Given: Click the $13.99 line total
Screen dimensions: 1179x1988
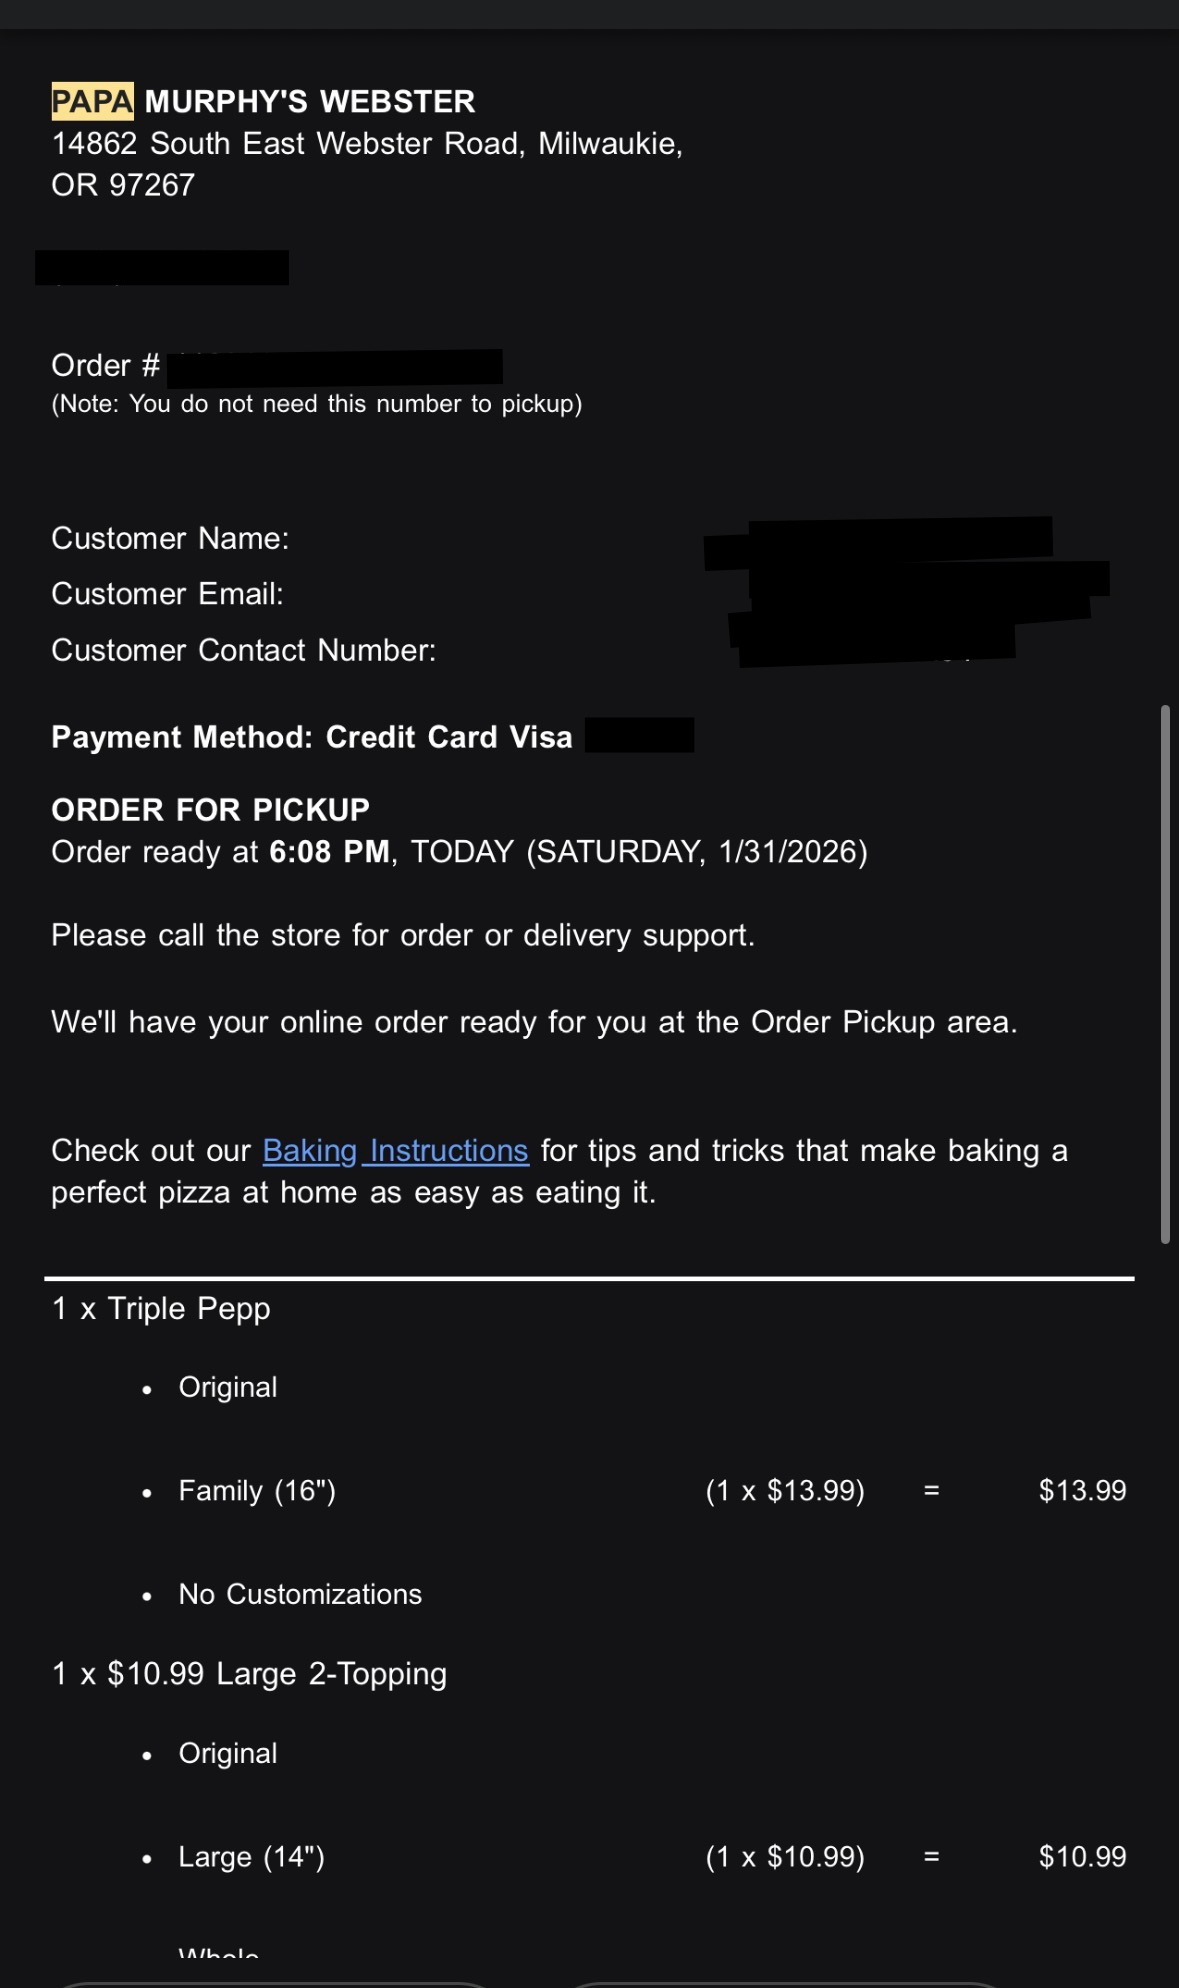Looking at the screenshot, I should point(1082,1491).
